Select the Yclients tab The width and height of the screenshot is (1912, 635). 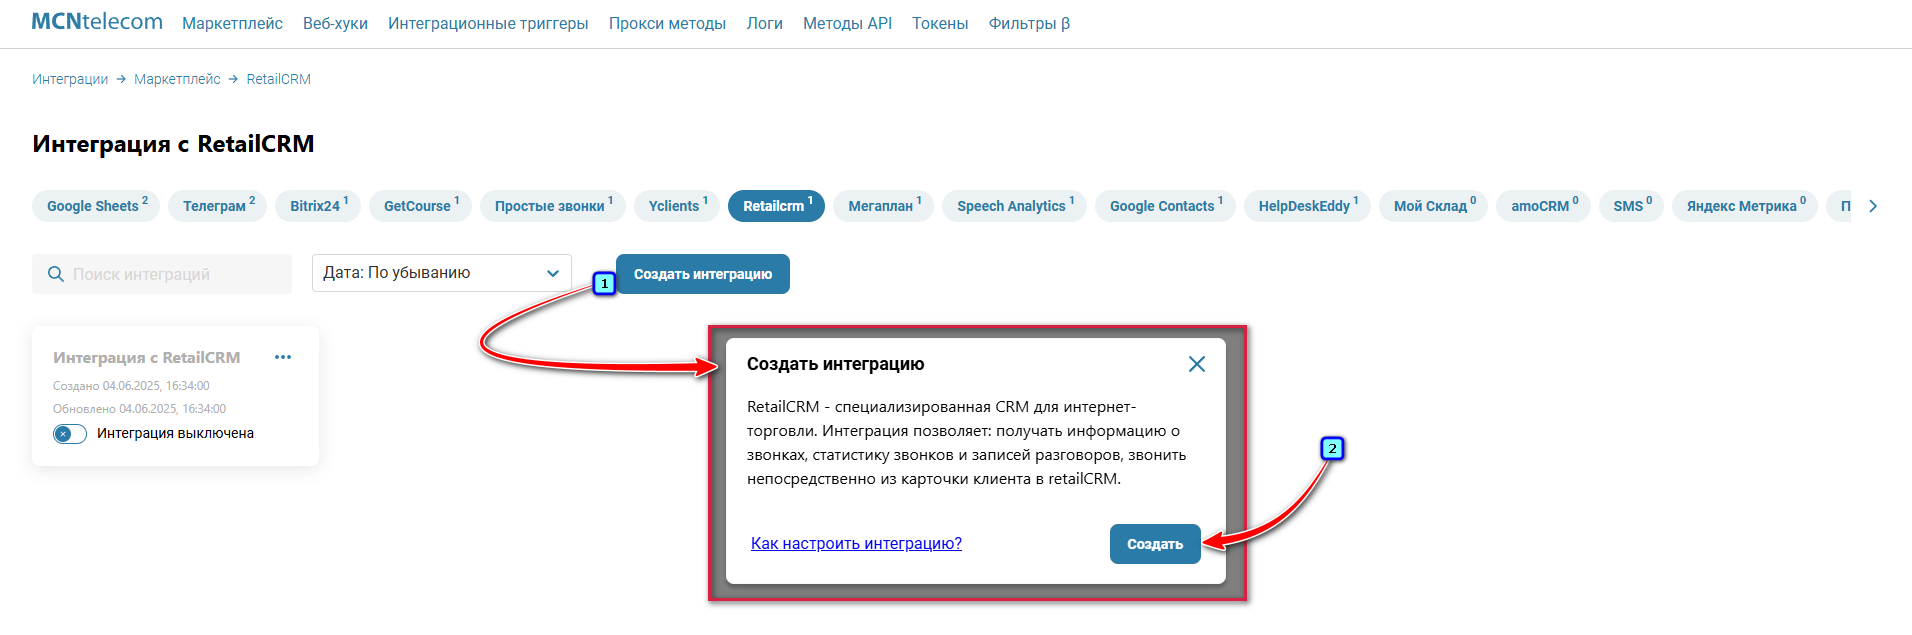click(x=677, y=206)
